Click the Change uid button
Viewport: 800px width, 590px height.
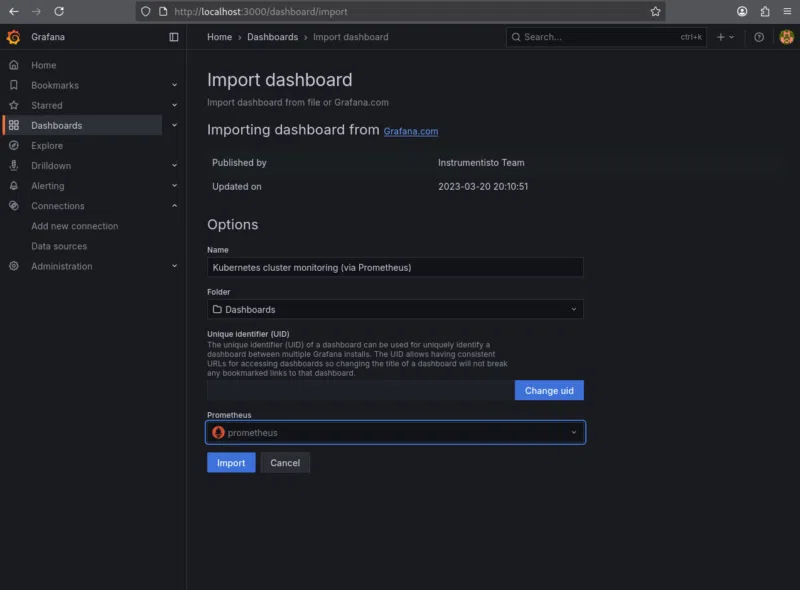click(549, 391)
